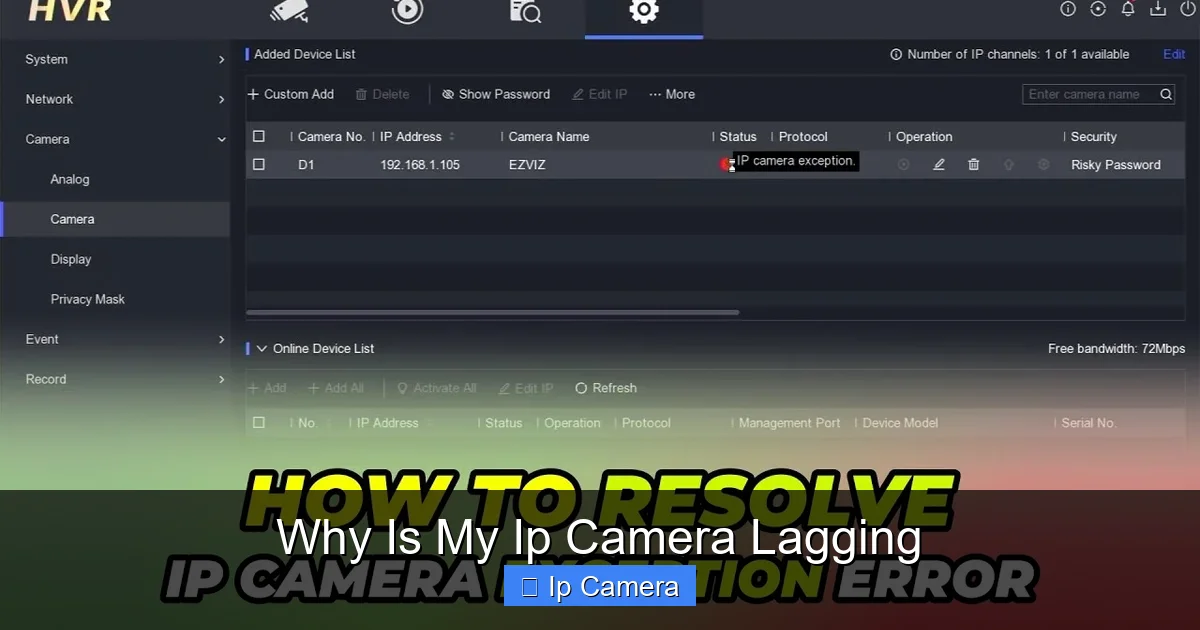This screenshot has height=630, width=1200.
Task: Click Add All in Online Device List
Action: click(336, 388)
